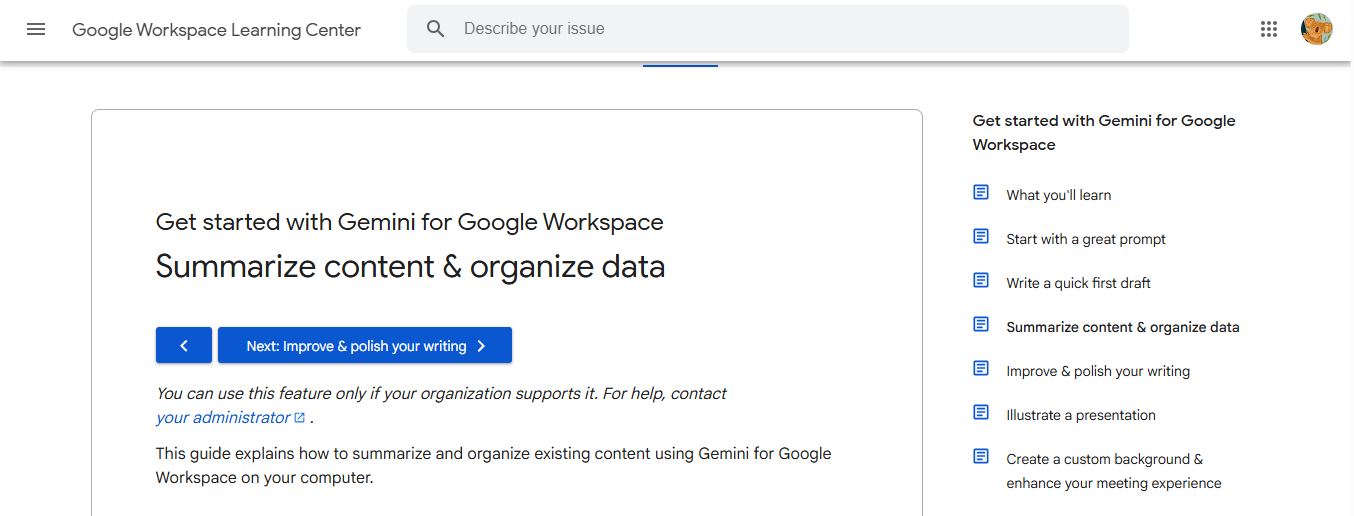Click Next: Improve & polish your writing button
The height and width of the screenshot is (516, 1354).
[365, 345]
